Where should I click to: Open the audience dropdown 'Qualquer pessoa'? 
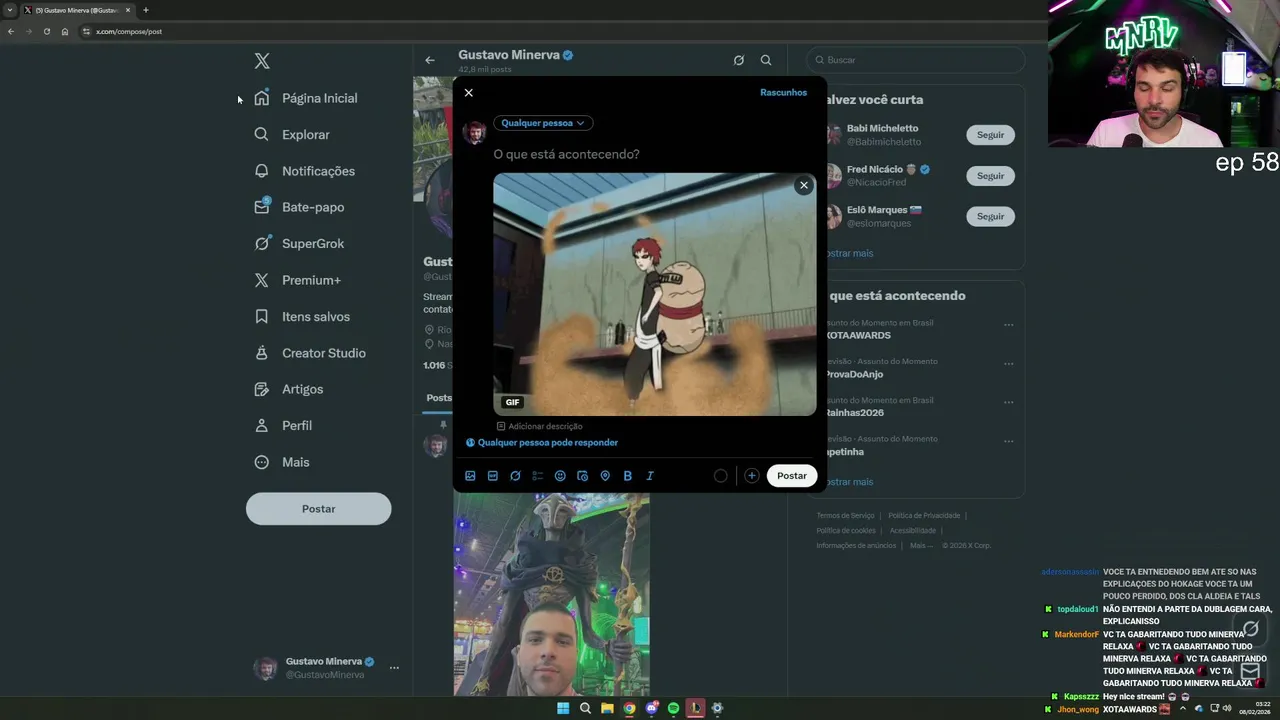click(x=543, y=123)
